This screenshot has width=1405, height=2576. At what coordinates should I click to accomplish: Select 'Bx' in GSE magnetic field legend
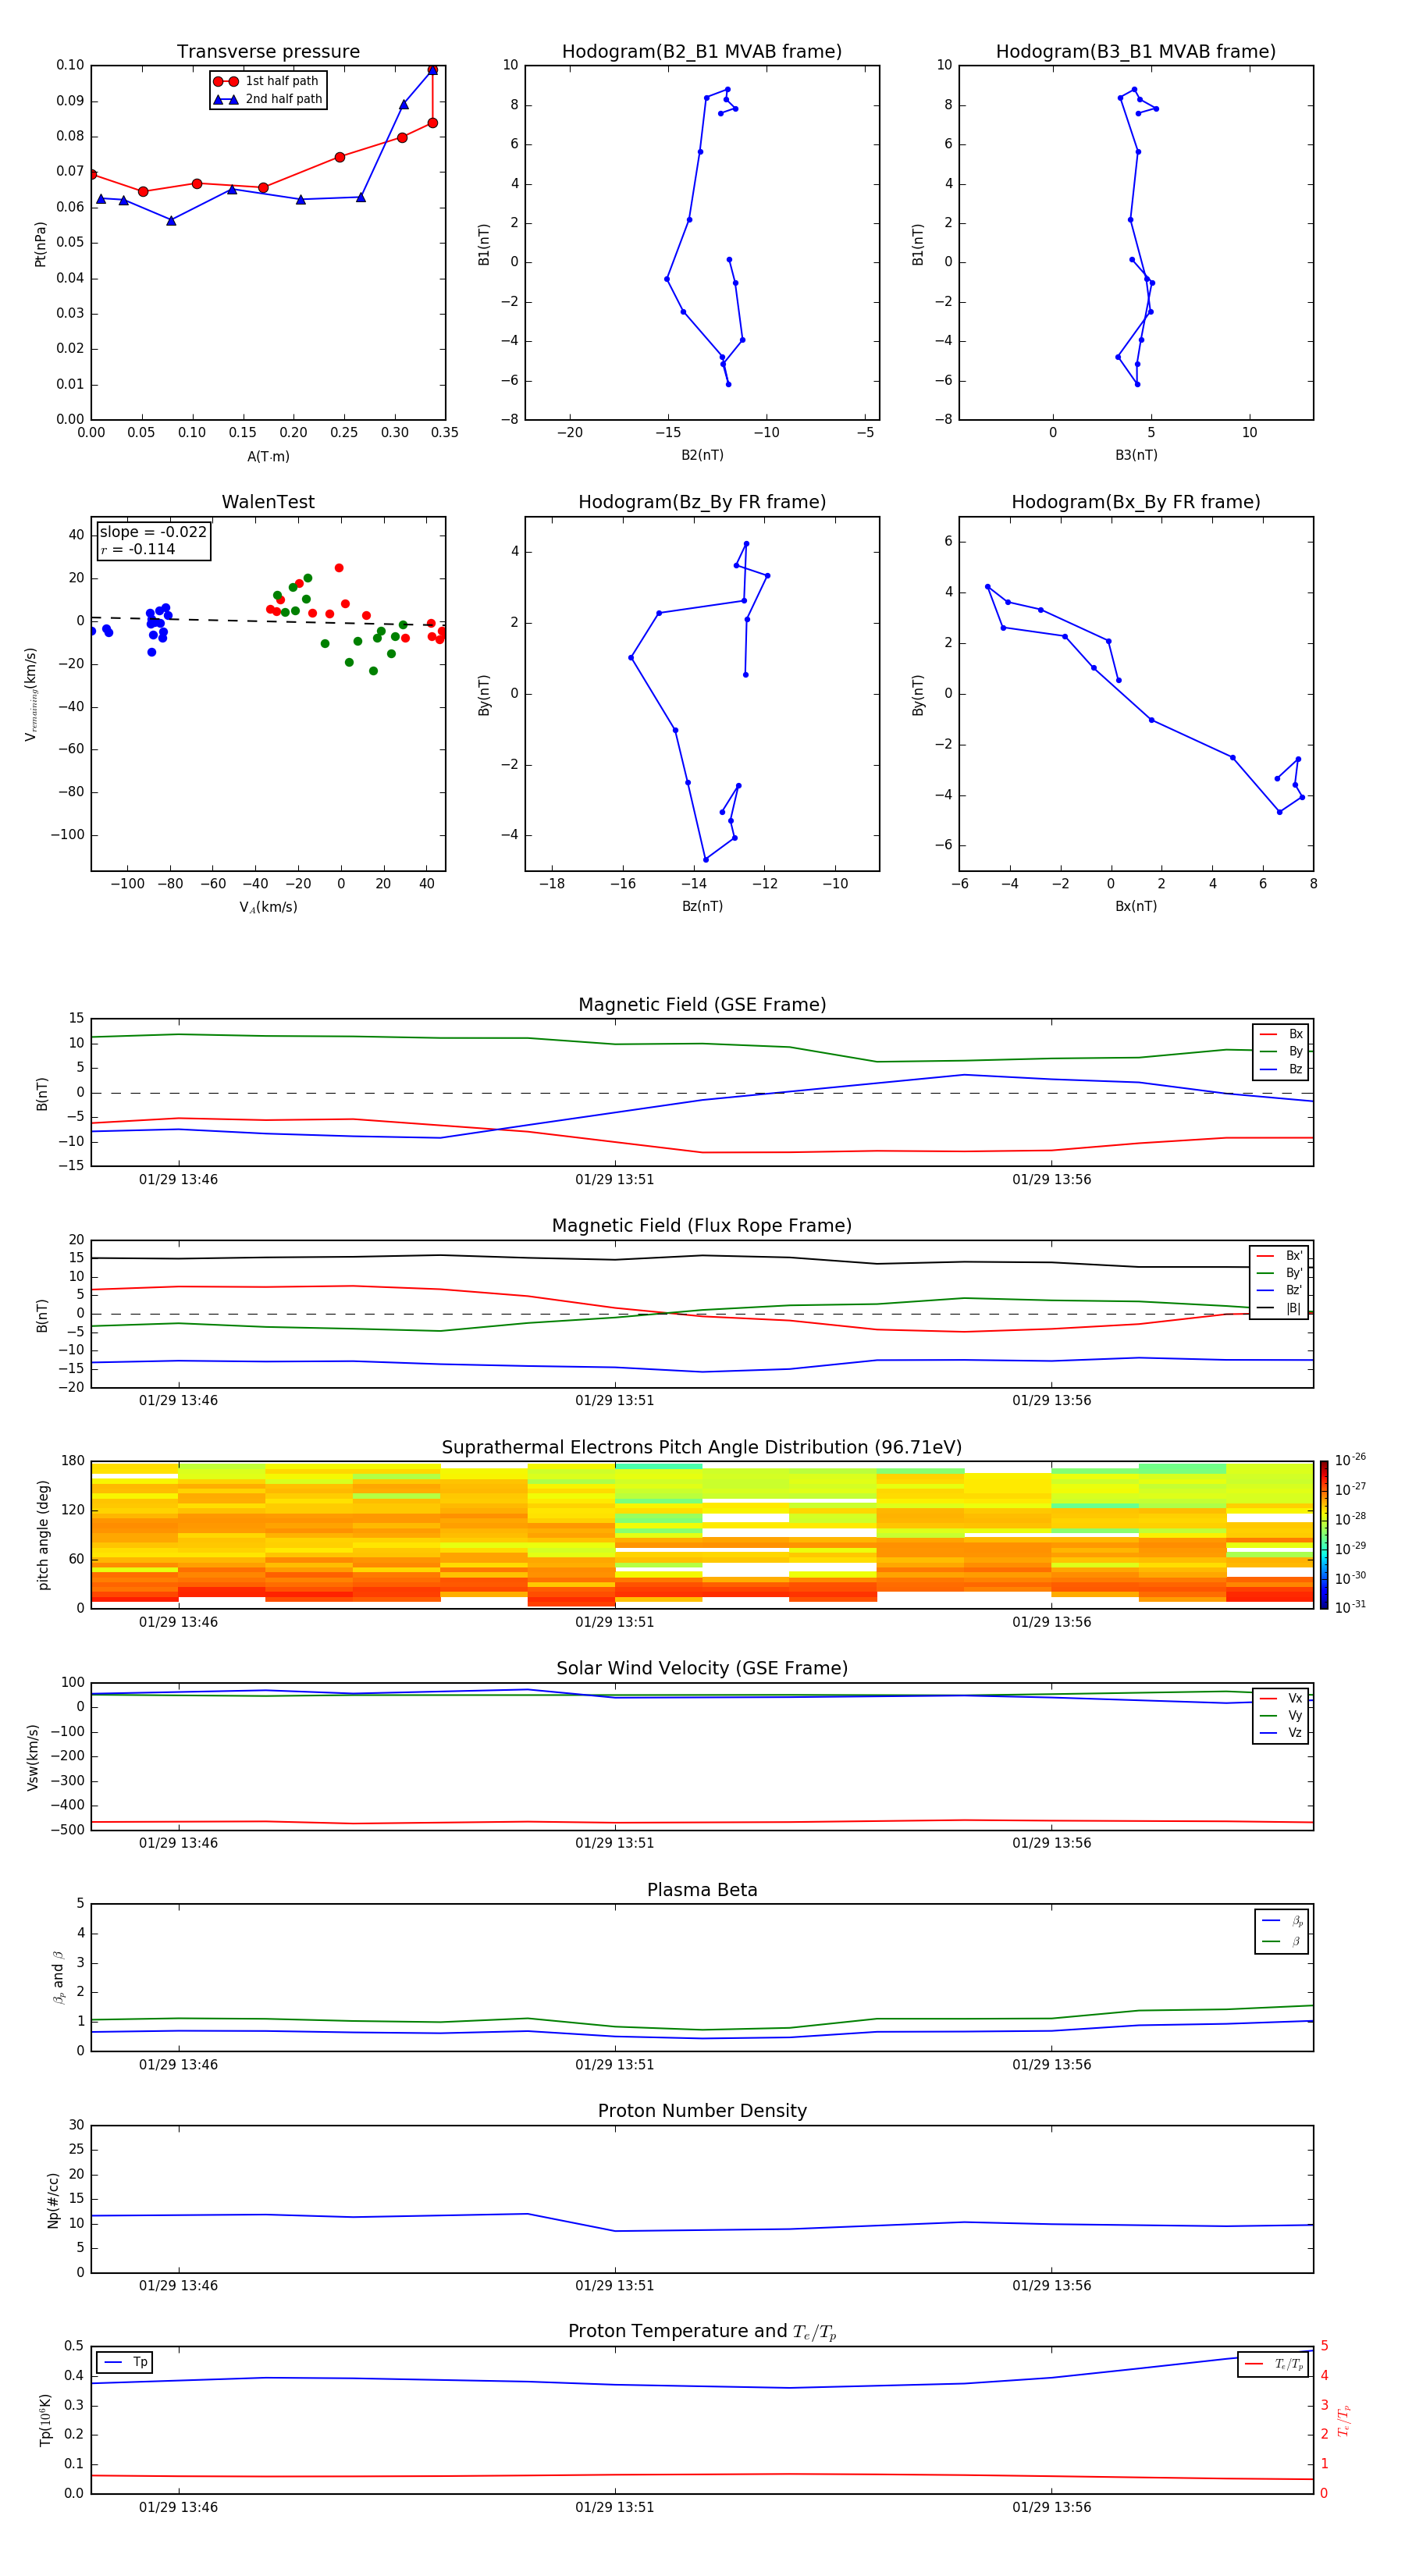[1281, 1034]
